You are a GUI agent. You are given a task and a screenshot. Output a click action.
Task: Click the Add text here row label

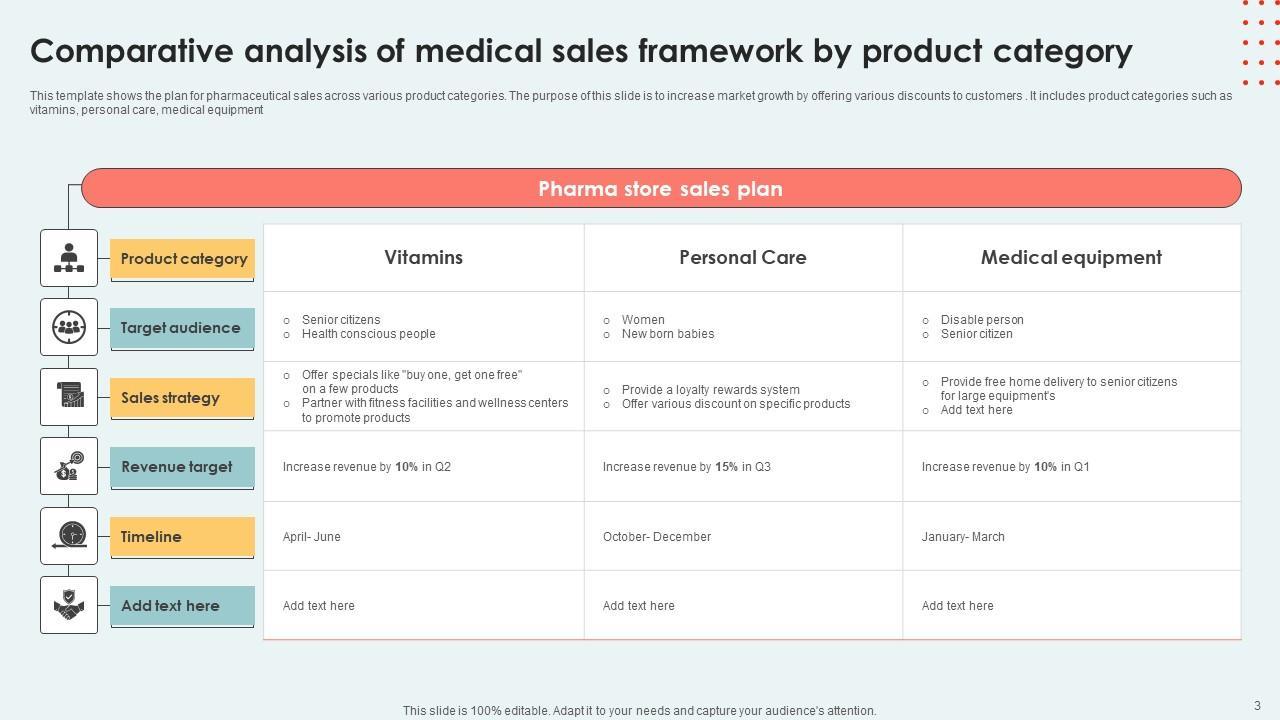(171, 606)
